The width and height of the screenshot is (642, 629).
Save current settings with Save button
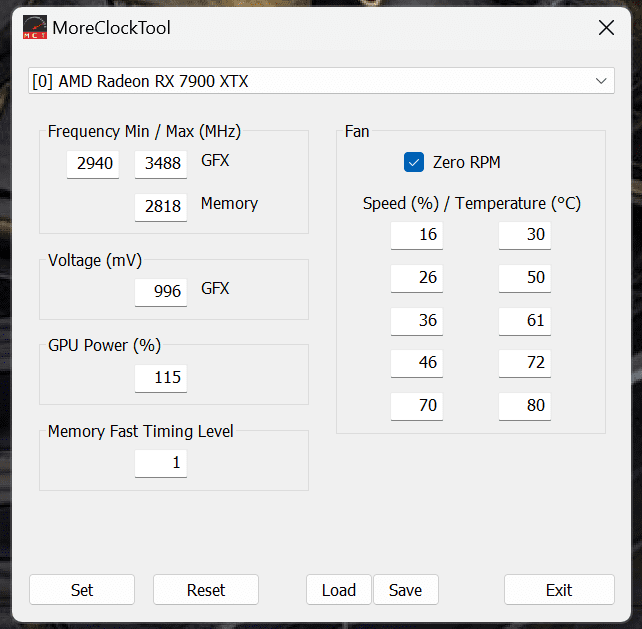405,590
